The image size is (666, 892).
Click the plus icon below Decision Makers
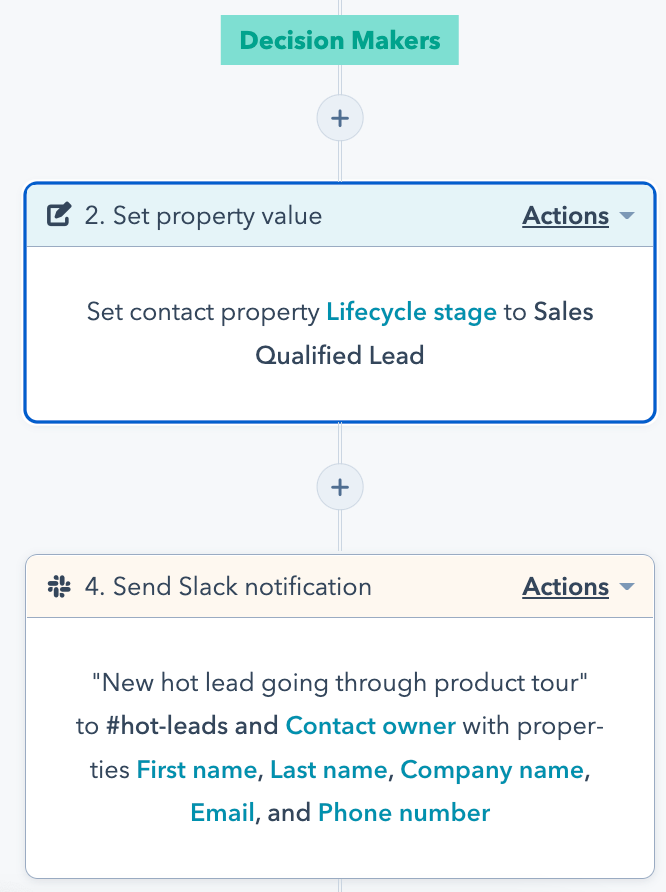click(x=340, y=119)
